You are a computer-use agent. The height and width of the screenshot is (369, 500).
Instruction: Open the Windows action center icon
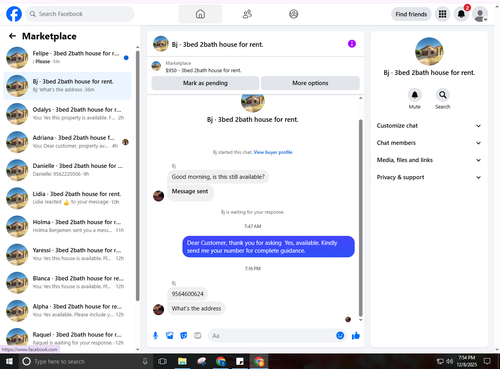[487, 361]
